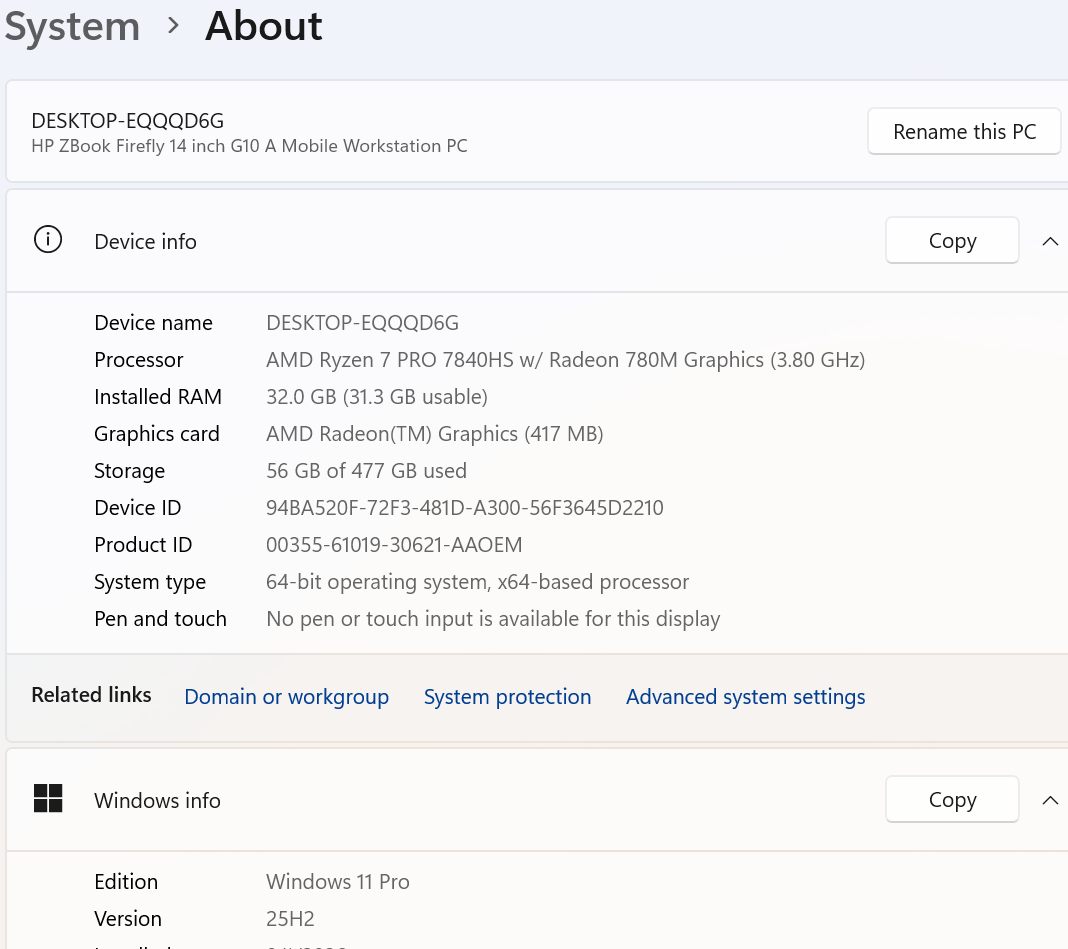1068x949 pixels.
Task: Select the Device ID value 94BA520F
Action: (465, 508)
